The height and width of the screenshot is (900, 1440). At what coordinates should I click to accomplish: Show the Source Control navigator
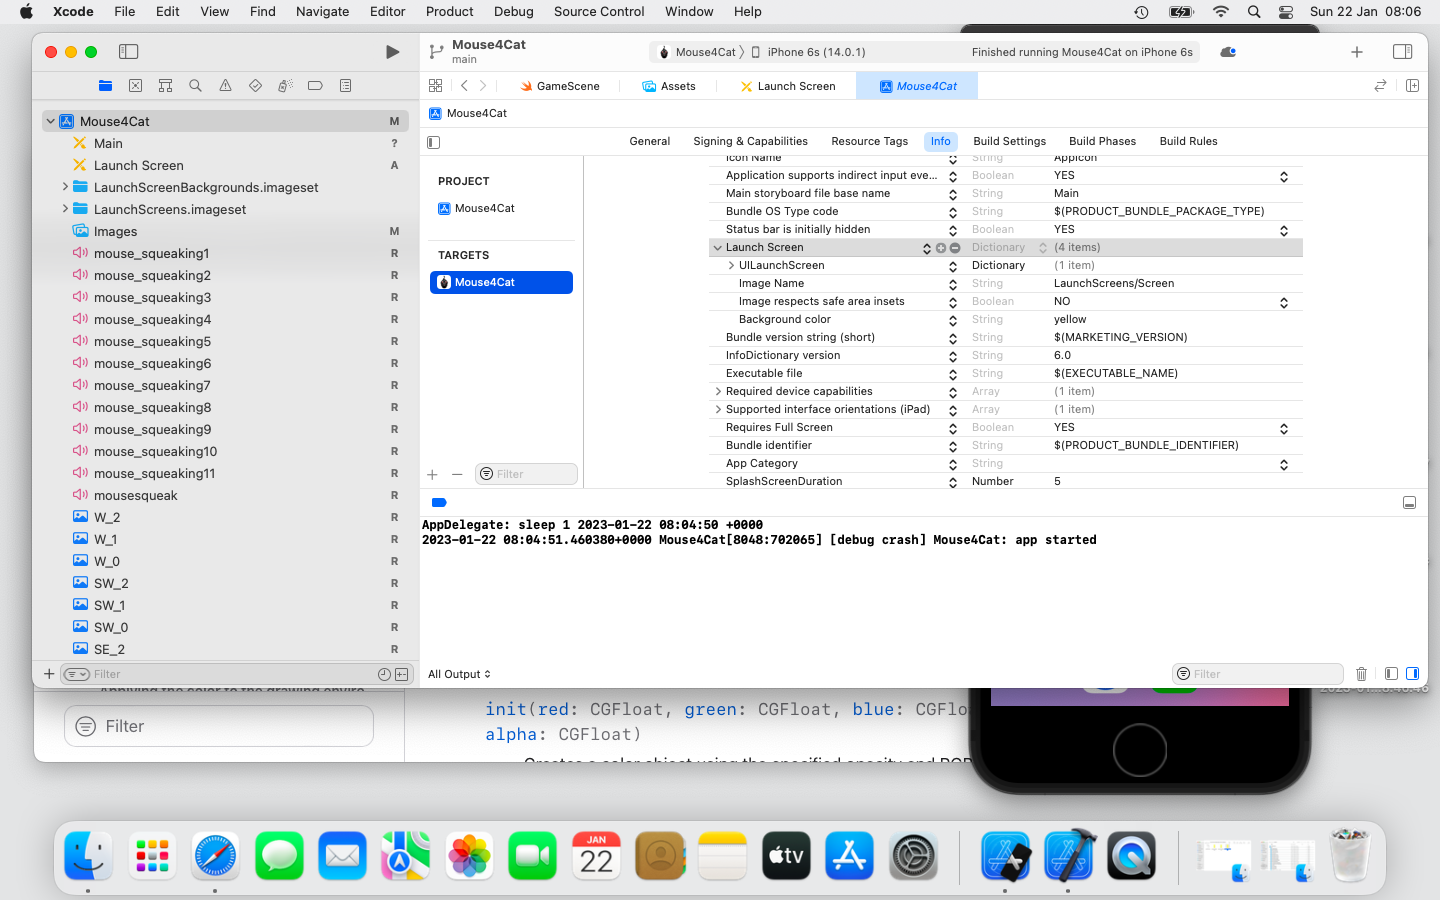pos(135,86)
